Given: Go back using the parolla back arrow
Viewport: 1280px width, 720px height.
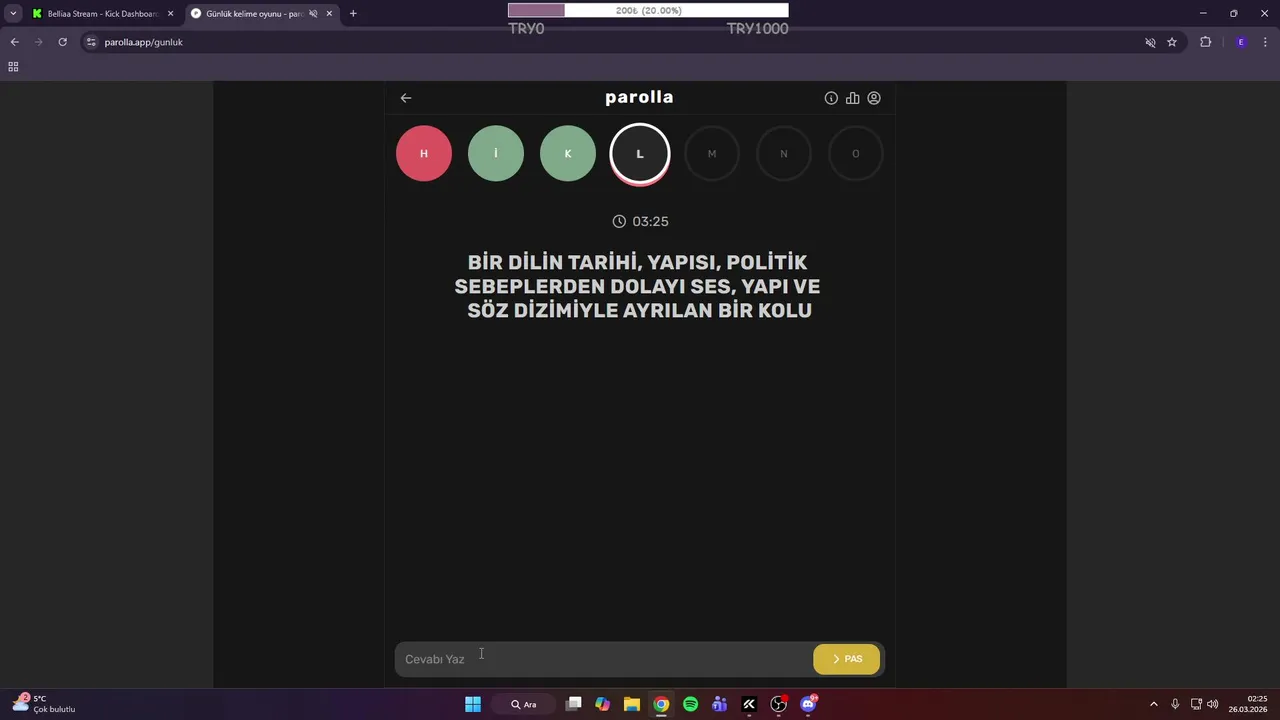Looking at the screenshot, I should pyautogui.click(x=406, y=98).
